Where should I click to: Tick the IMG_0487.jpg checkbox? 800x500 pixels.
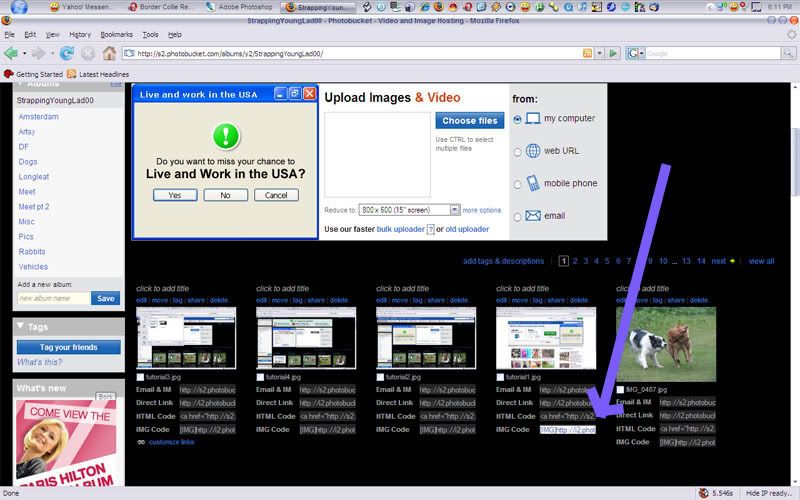[x=620, y=390]
